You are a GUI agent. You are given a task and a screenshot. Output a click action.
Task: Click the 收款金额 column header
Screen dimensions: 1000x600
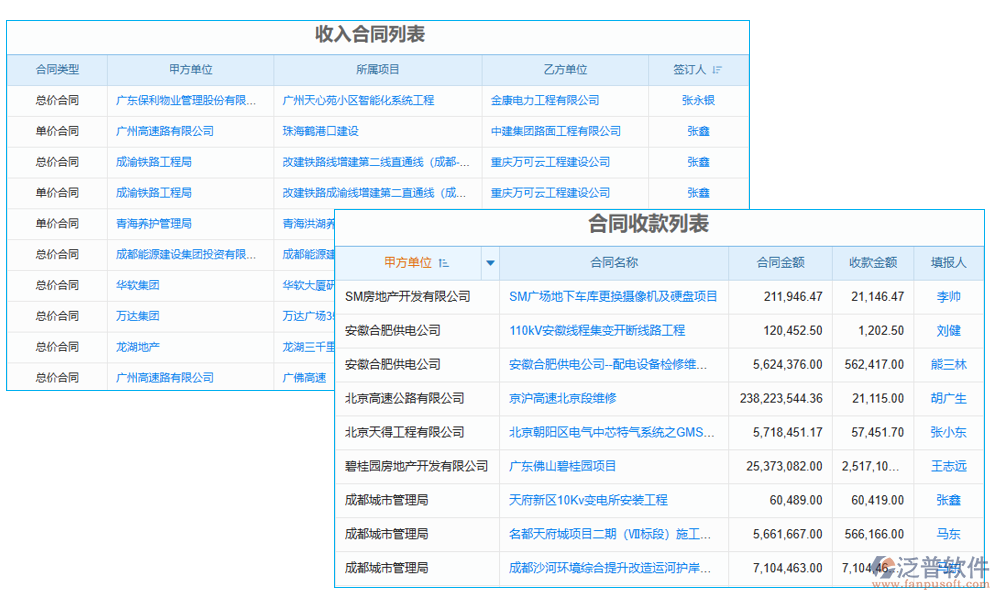(x=872, y=262)
